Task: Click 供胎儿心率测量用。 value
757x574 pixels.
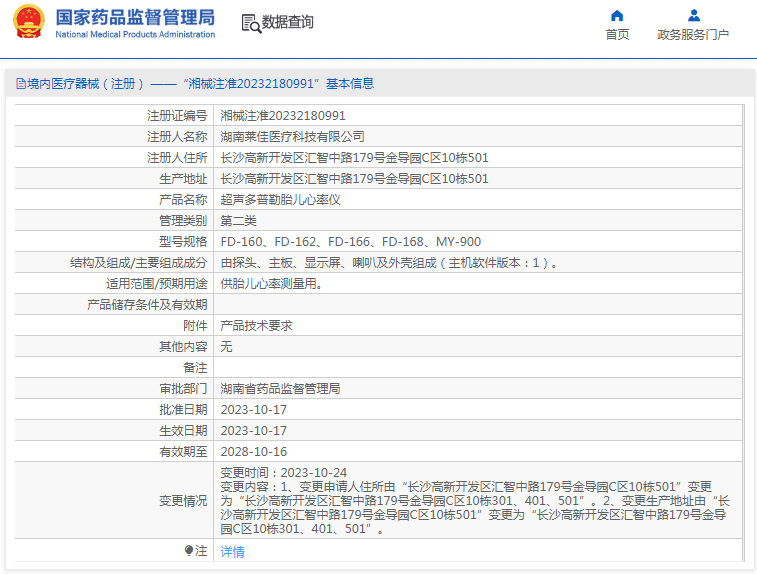Action: pyautogui.click(x=271, y=284)
